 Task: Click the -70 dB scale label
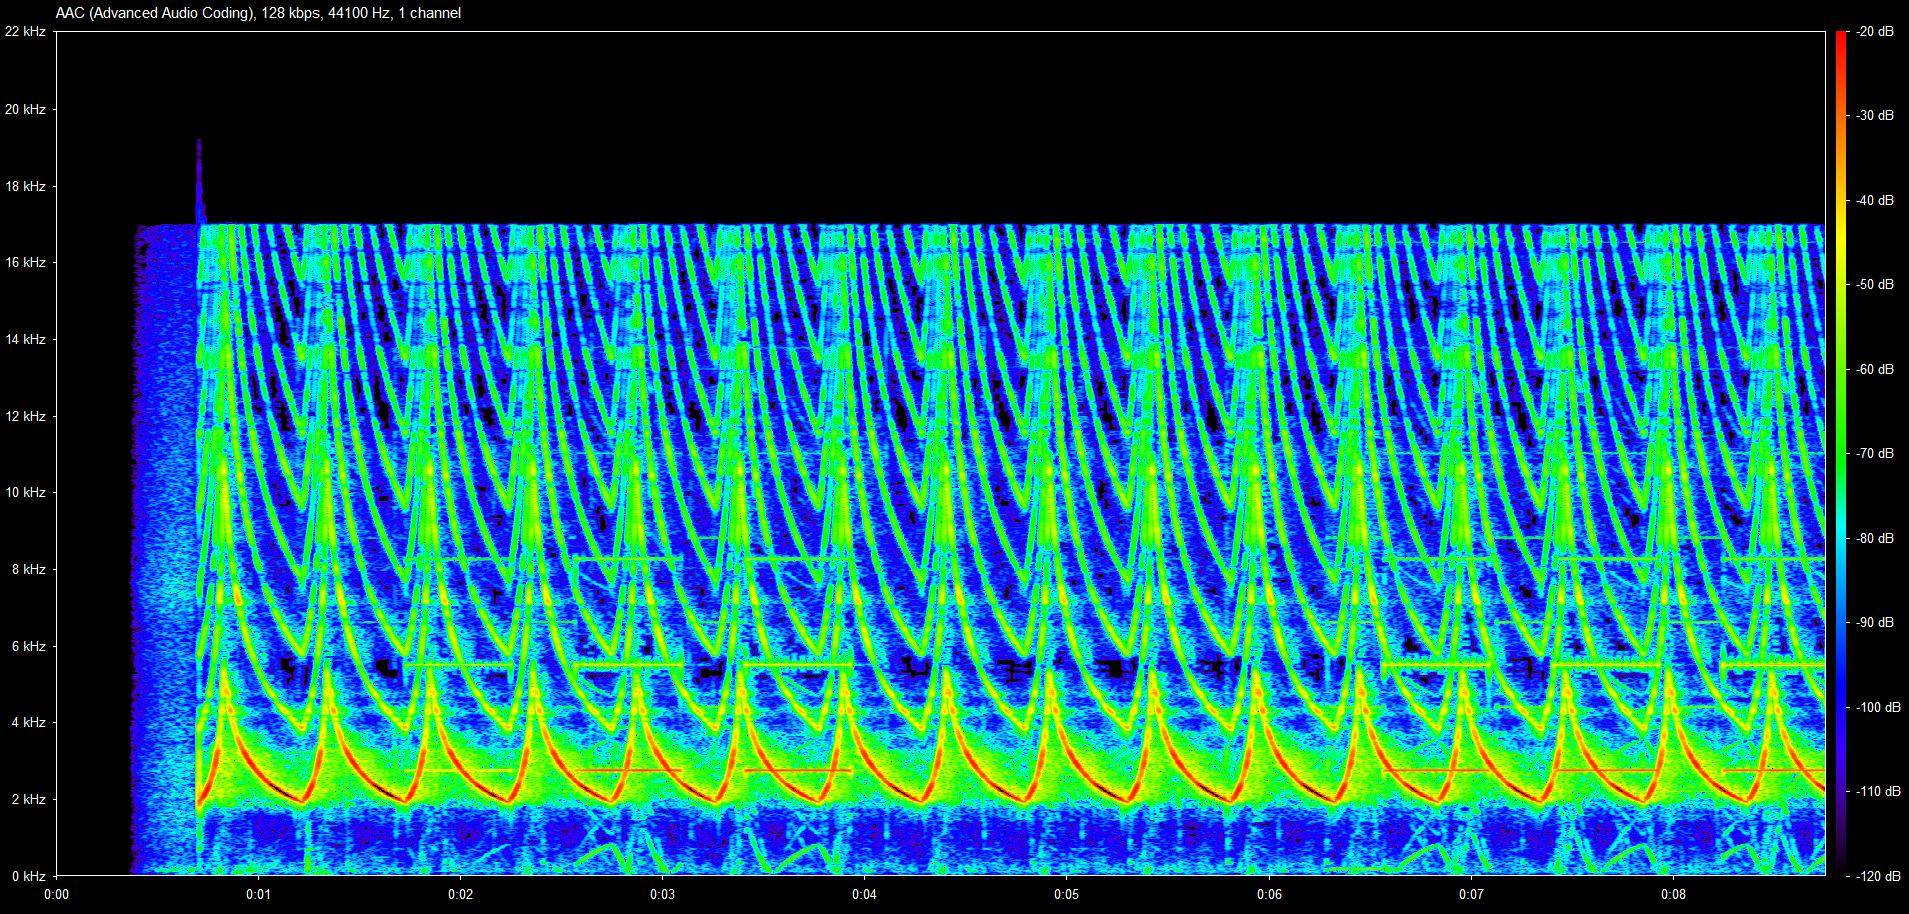[1874, 454]
